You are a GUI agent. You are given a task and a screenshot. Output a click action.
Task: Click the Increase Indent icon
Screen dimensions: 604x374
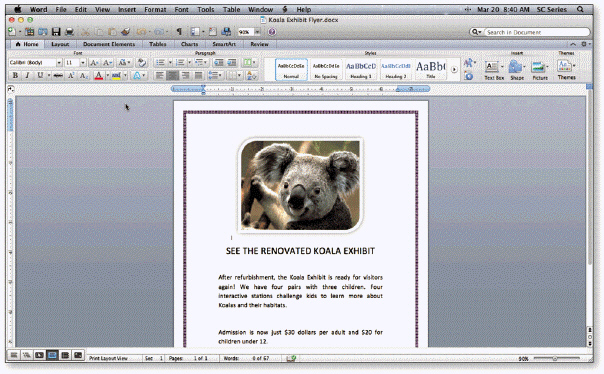pos(232,62)
